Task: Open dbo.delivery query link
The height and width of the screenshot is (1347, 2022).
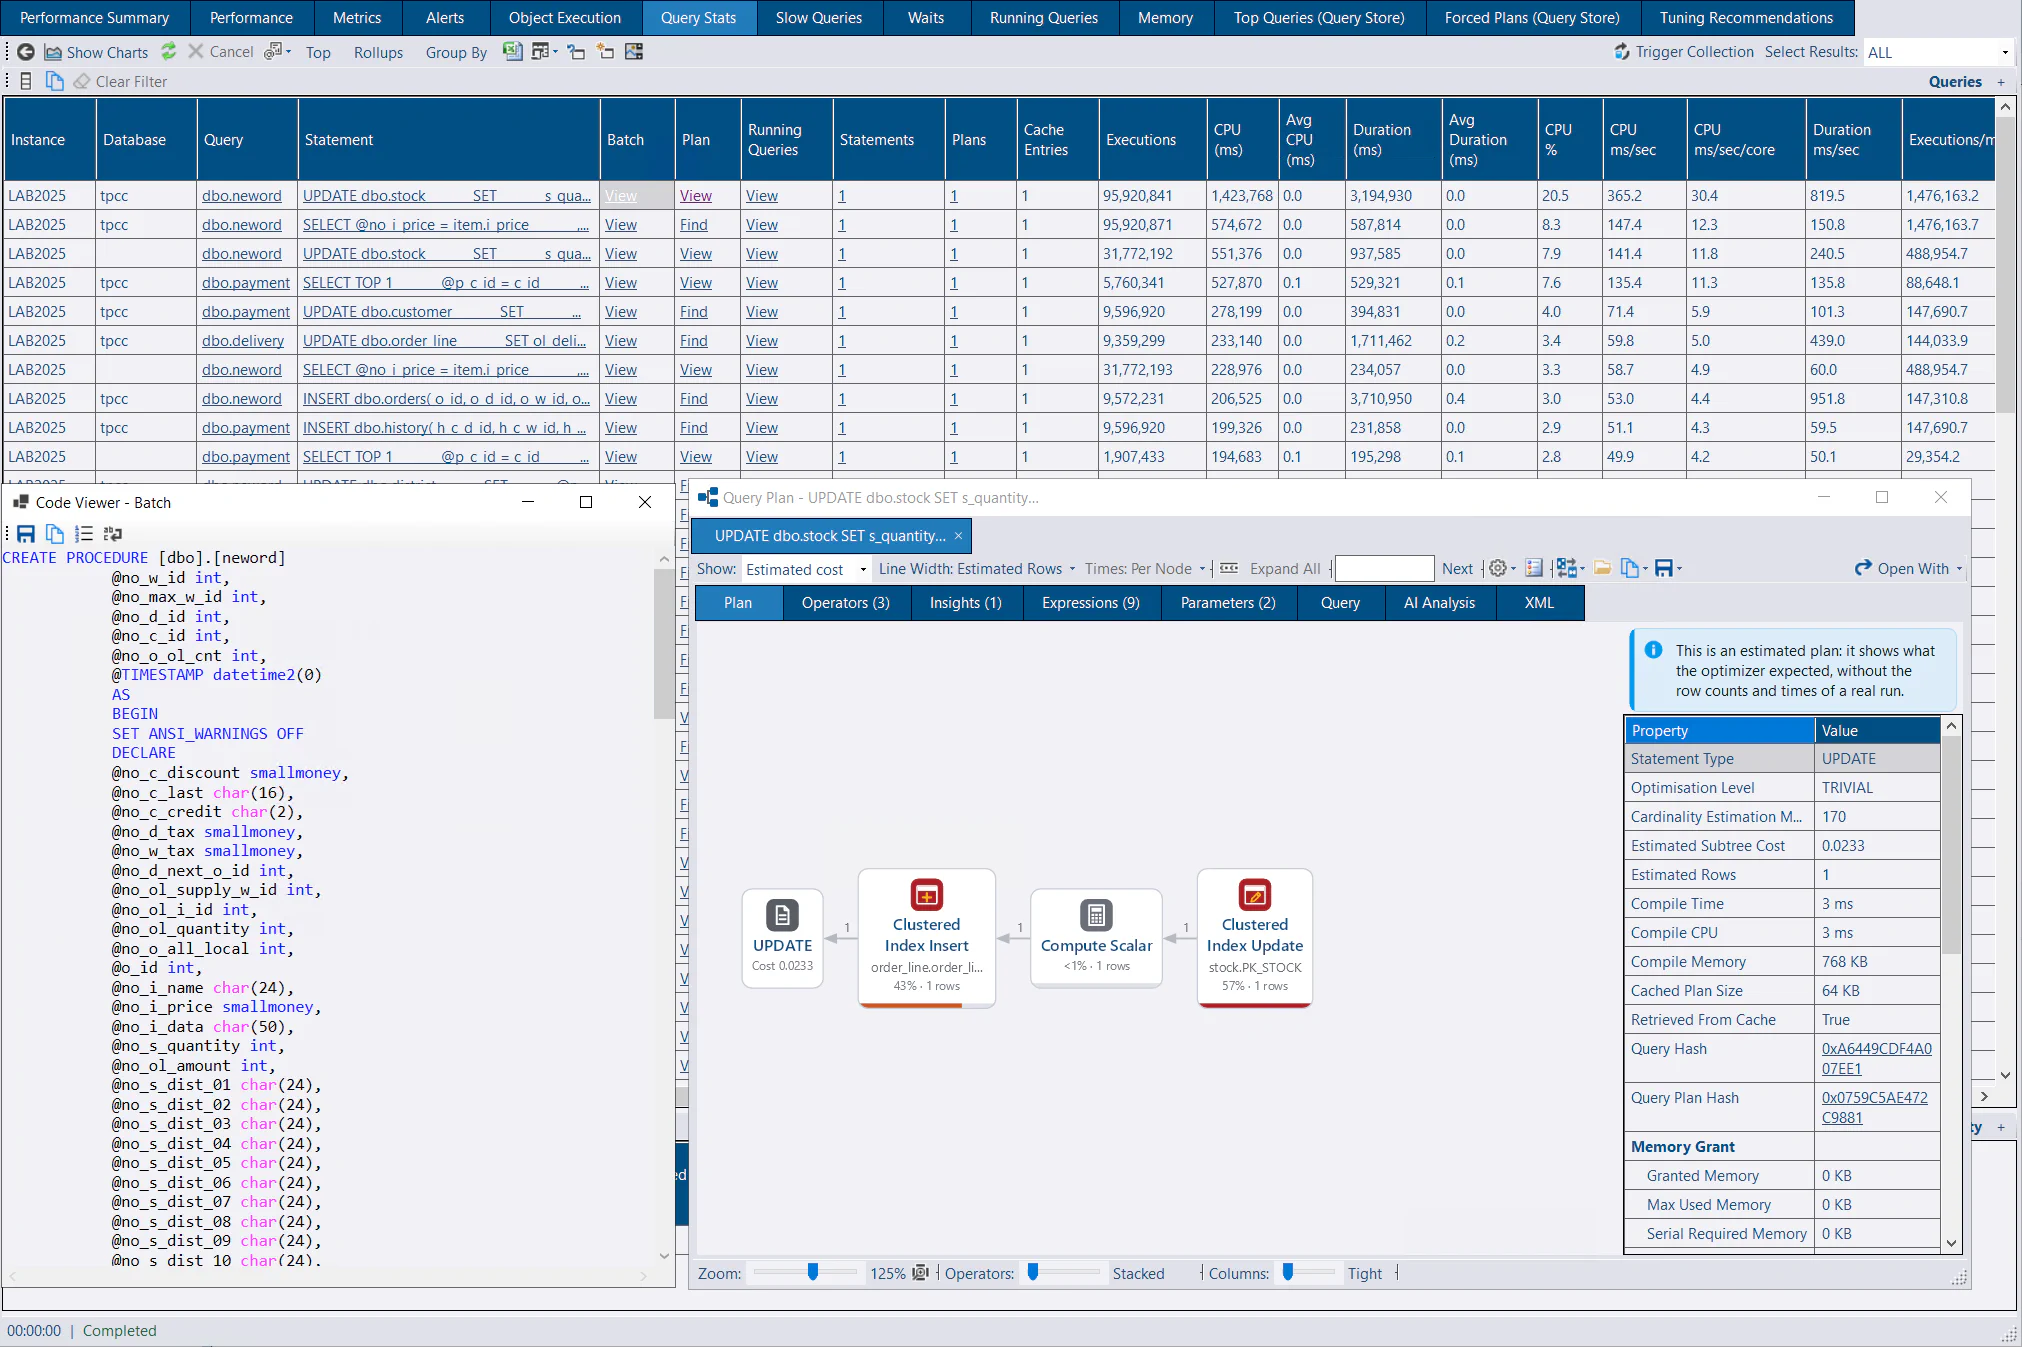Action: [x=243, y=341]
